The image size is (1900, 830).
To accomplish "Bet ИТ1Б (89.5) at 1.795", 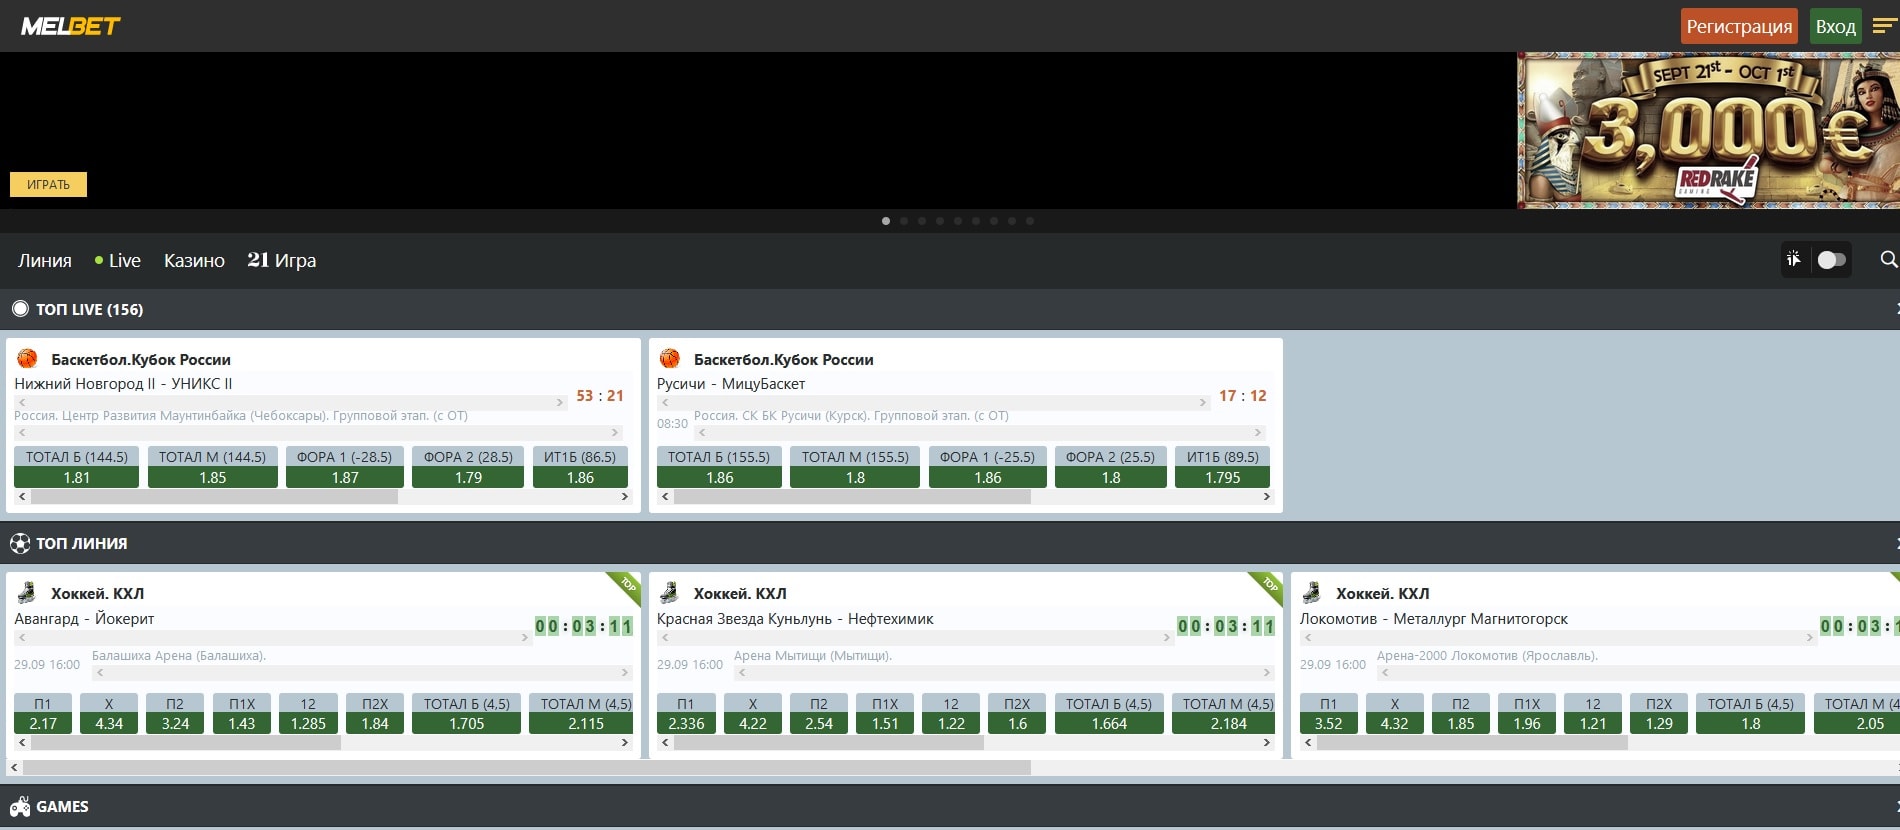I will pos(1222,467).
